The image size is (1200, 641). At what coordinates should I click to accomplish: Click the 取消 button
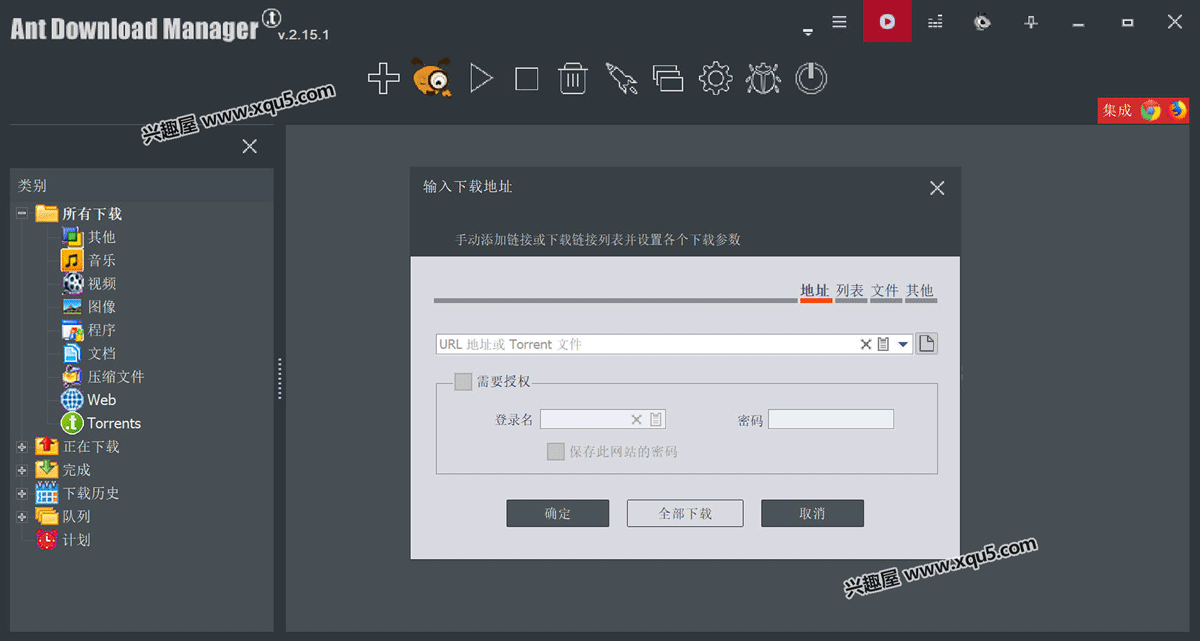(x=812, y=513)
